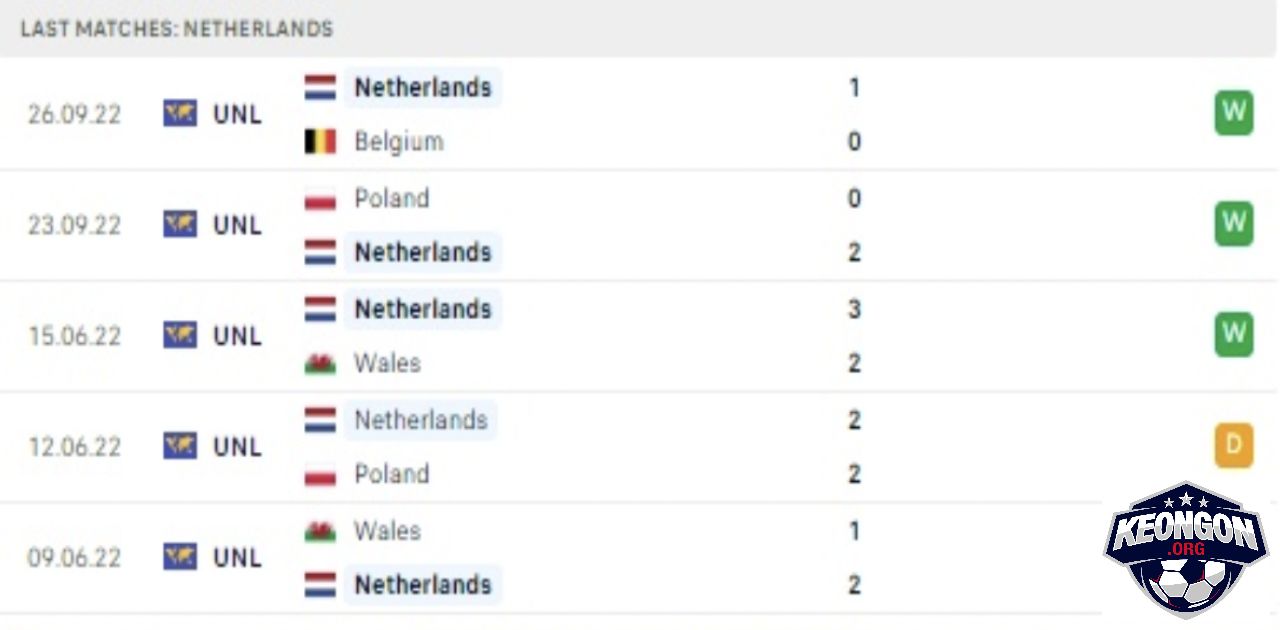Click the UNL league icon for 12.06.22

tap(180, 446)
